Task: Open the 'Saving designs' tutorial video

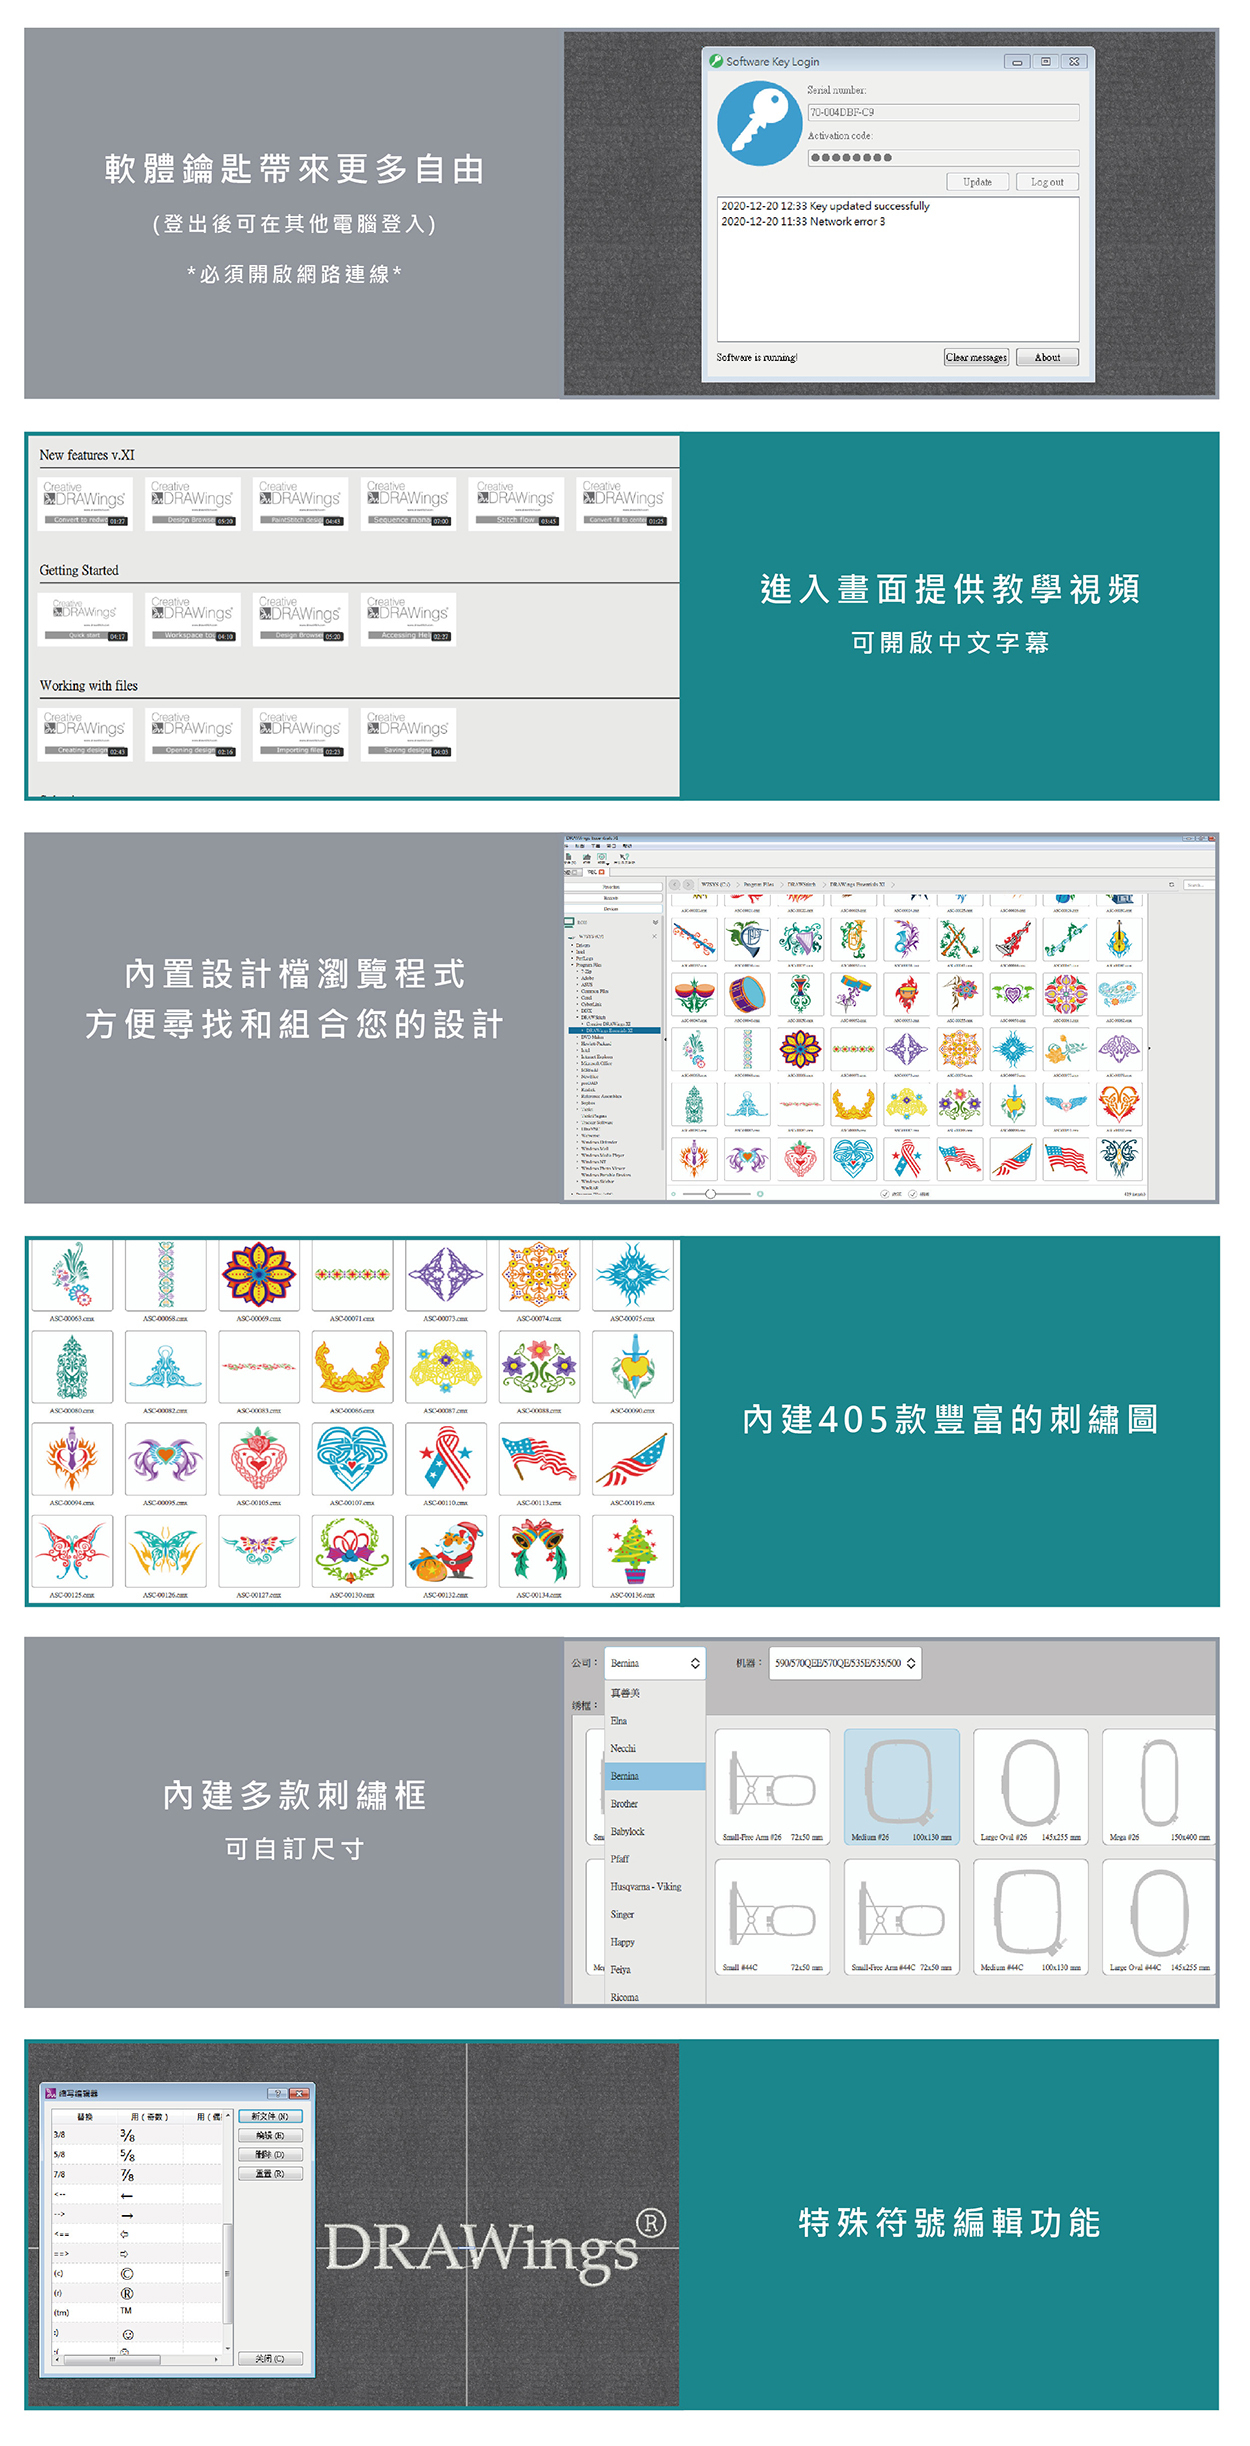Action: [x=409, y=734]
